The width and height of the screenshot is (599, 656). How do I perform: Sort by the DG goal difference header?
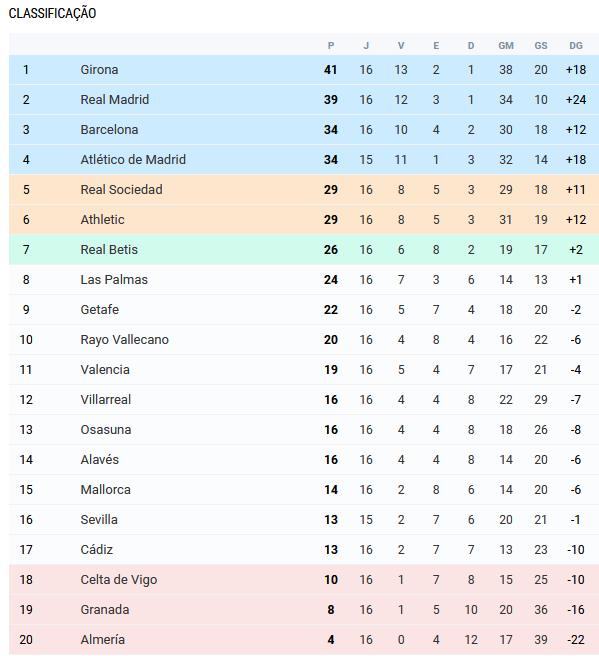tap(576, 46)
